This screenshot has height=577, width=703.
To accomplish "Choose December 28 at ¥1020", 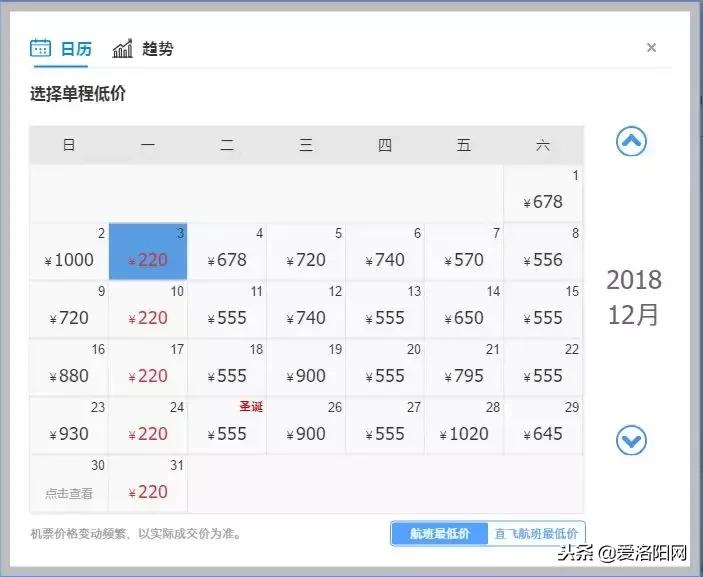I will click(464, 425).
